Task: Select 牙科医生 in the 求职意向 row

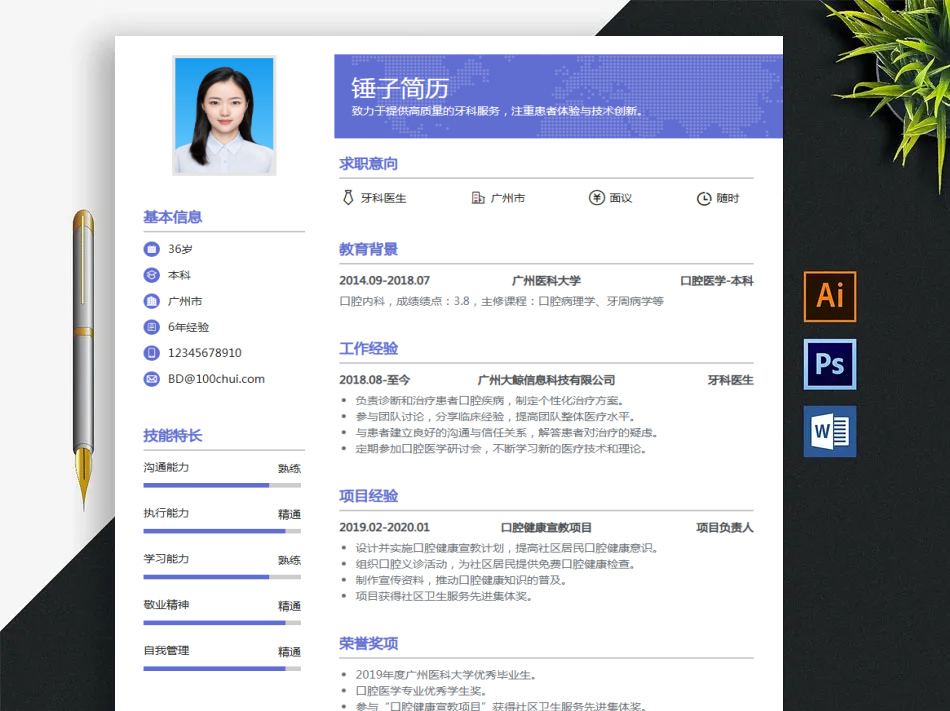Action: [x=384, y=198]
